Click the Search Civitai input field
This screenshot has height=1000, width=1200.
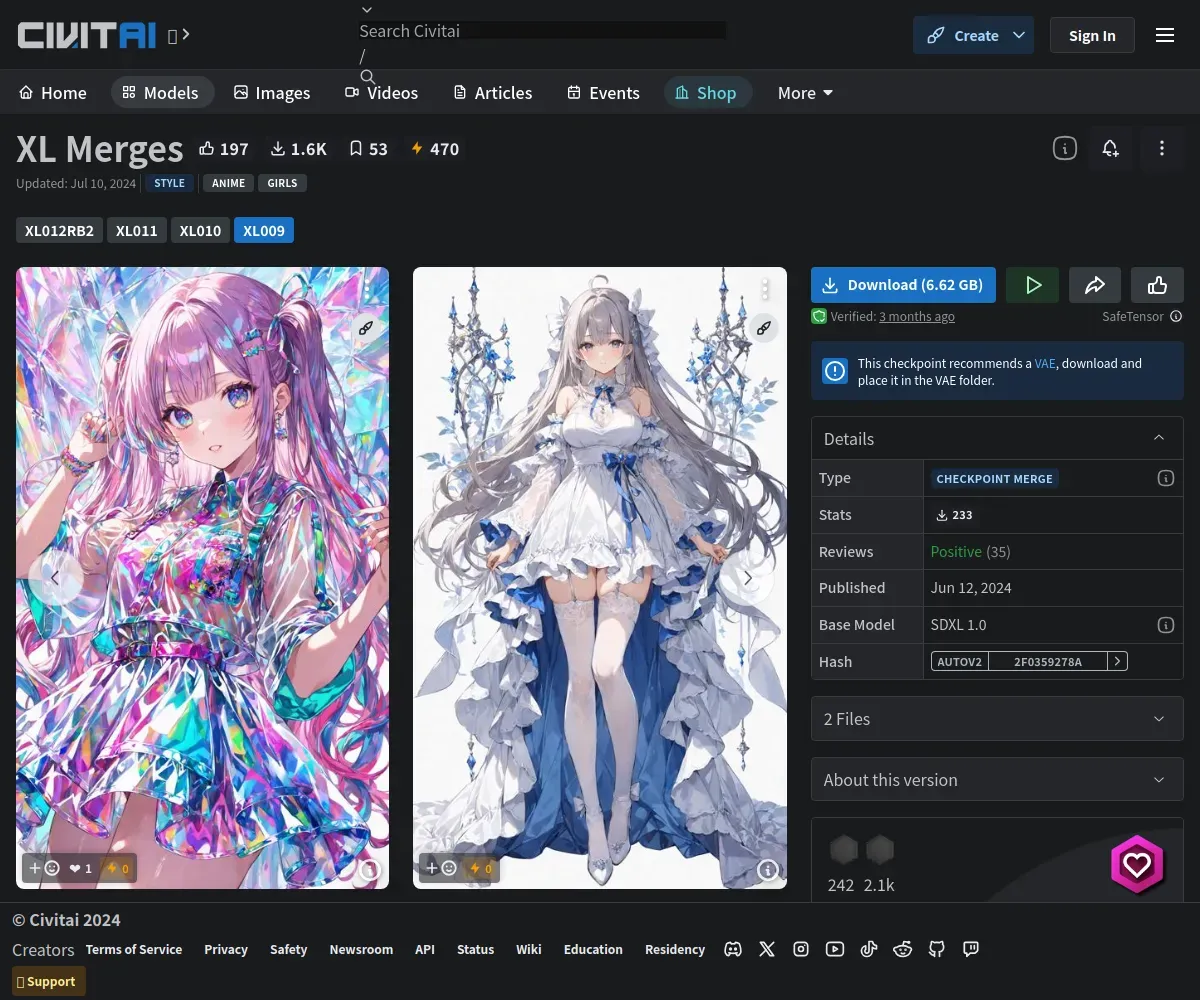[x=543, y=31]
